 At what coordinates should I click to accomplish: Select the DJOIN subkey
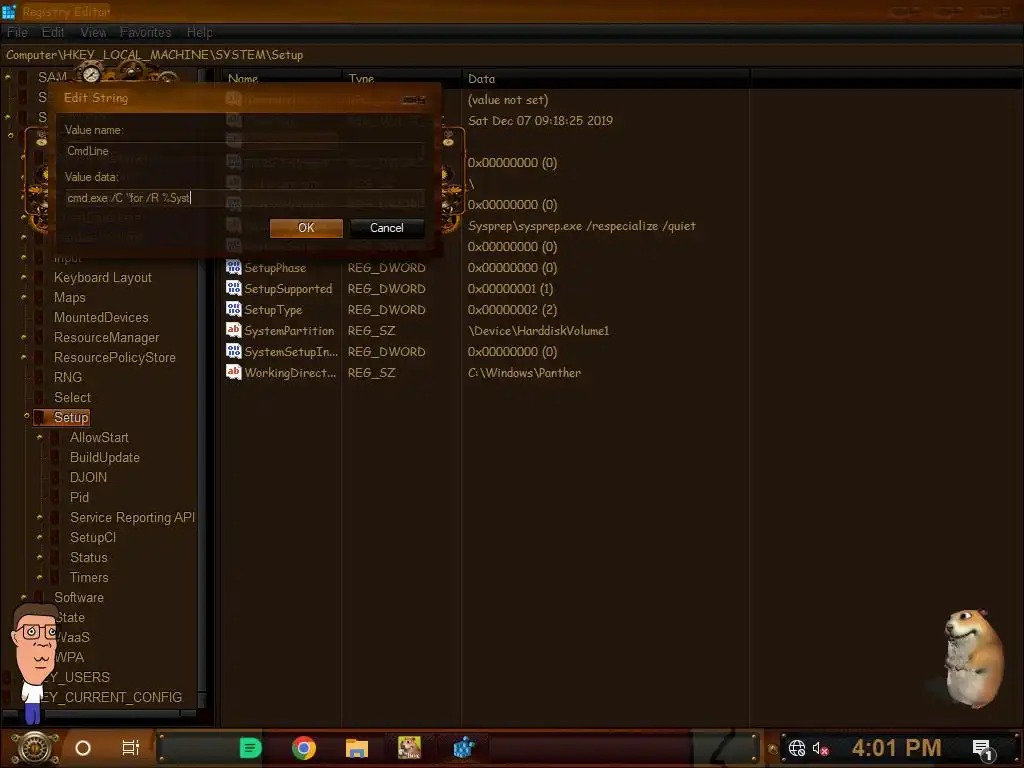click(88, 477)
